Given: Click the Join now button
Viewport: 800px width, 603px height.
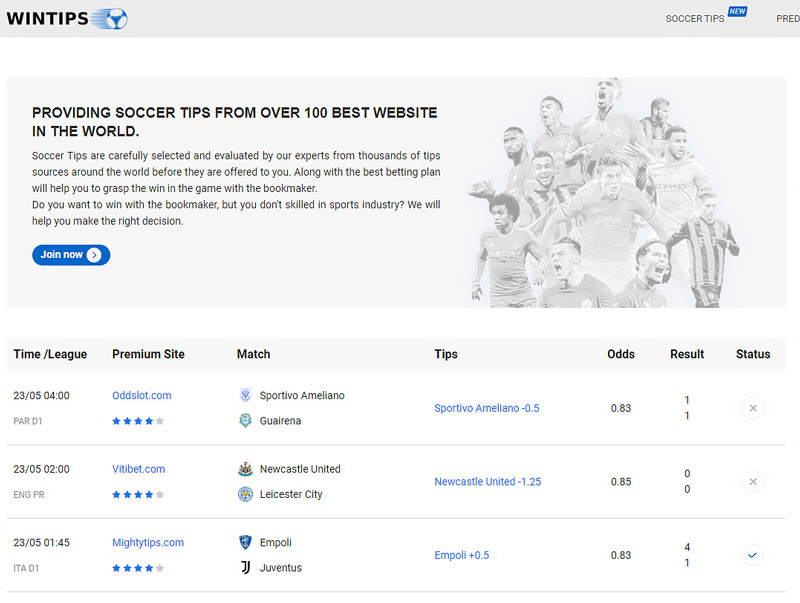Looking at the screenshot, I should click(71, 255).
